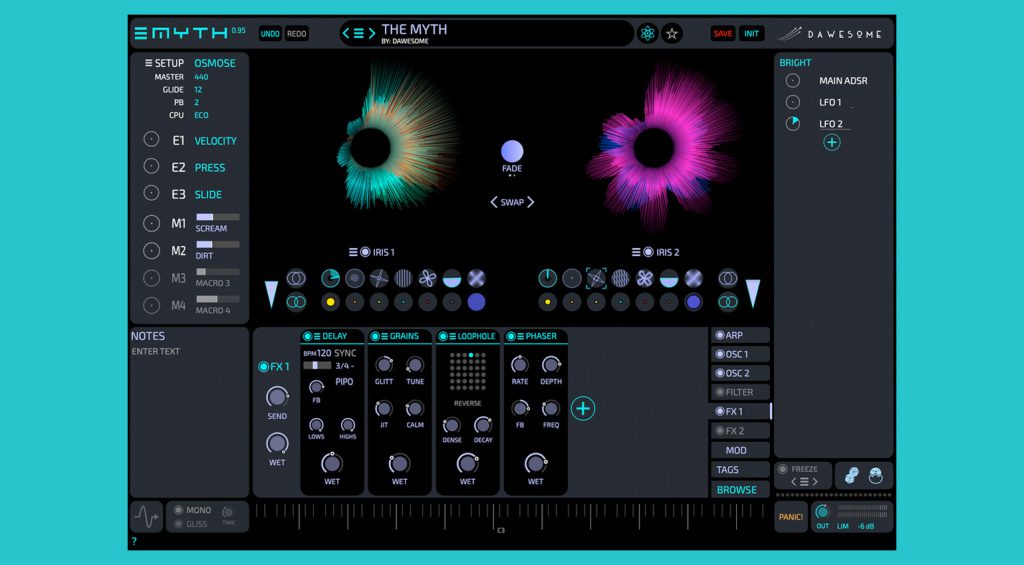The height and width of the screenshot is (565, 1024).
Task: Click the M1 SCREAM macro slider
Action: pos(217,217)
